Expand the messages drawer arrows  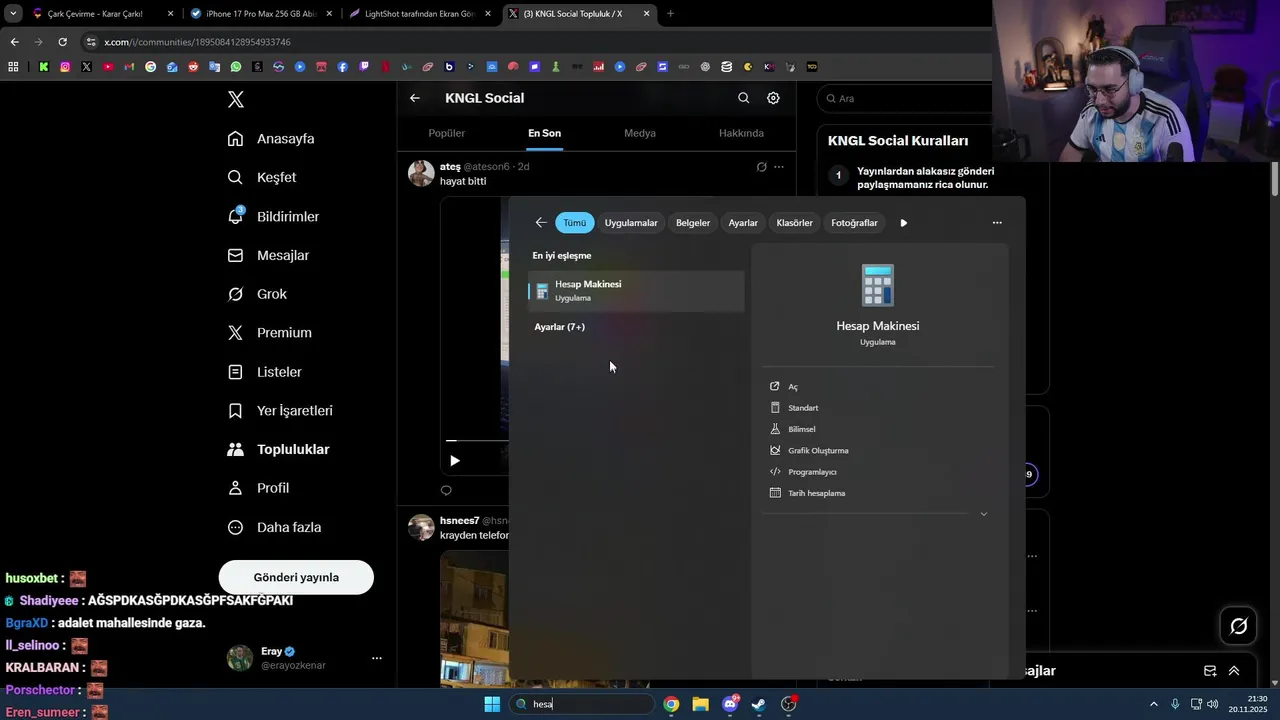(1234, 671)
